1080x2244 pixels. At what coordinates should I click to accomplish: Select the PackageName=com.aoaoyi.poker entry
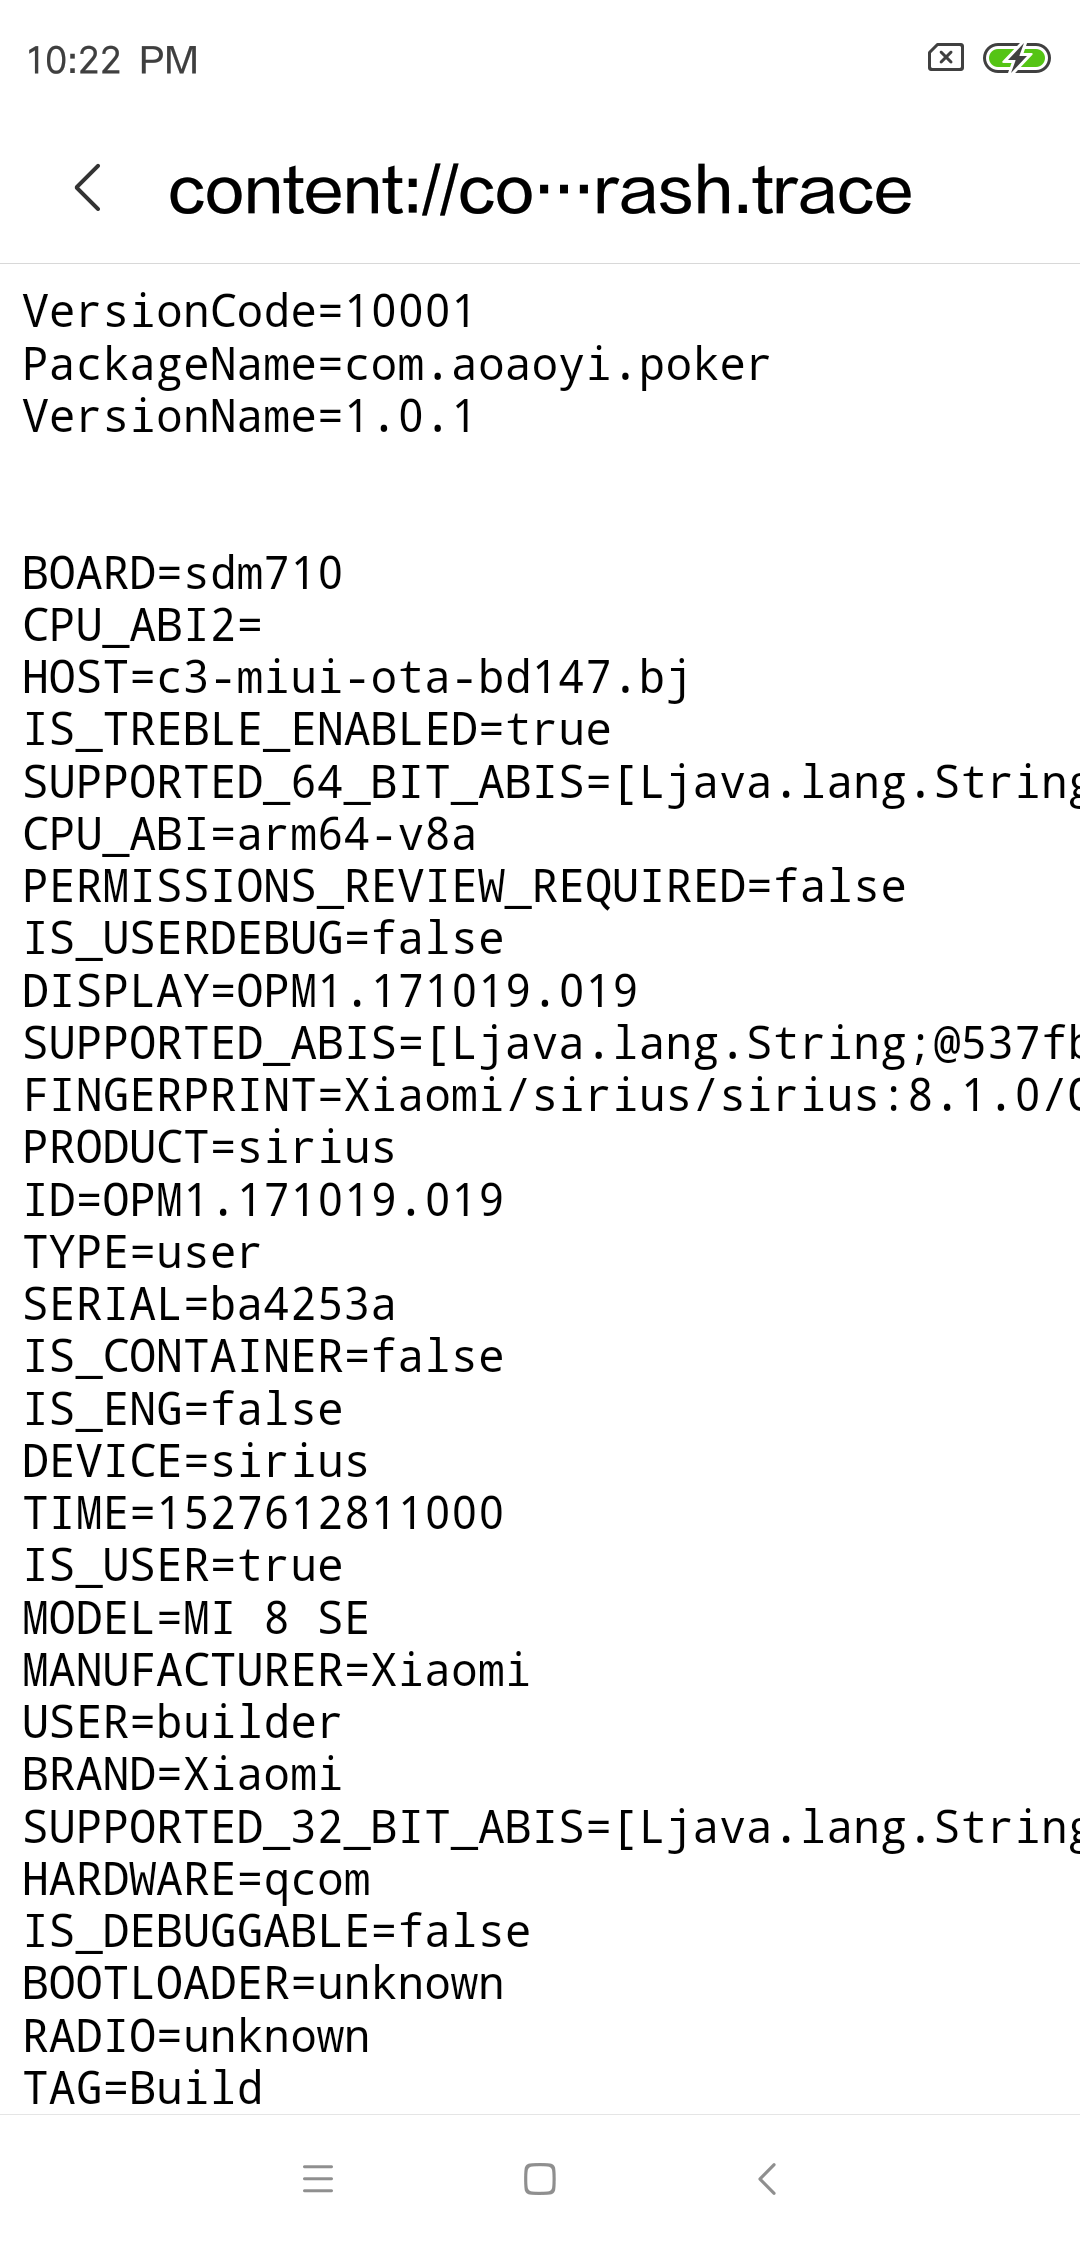click(x=395, y=365)
